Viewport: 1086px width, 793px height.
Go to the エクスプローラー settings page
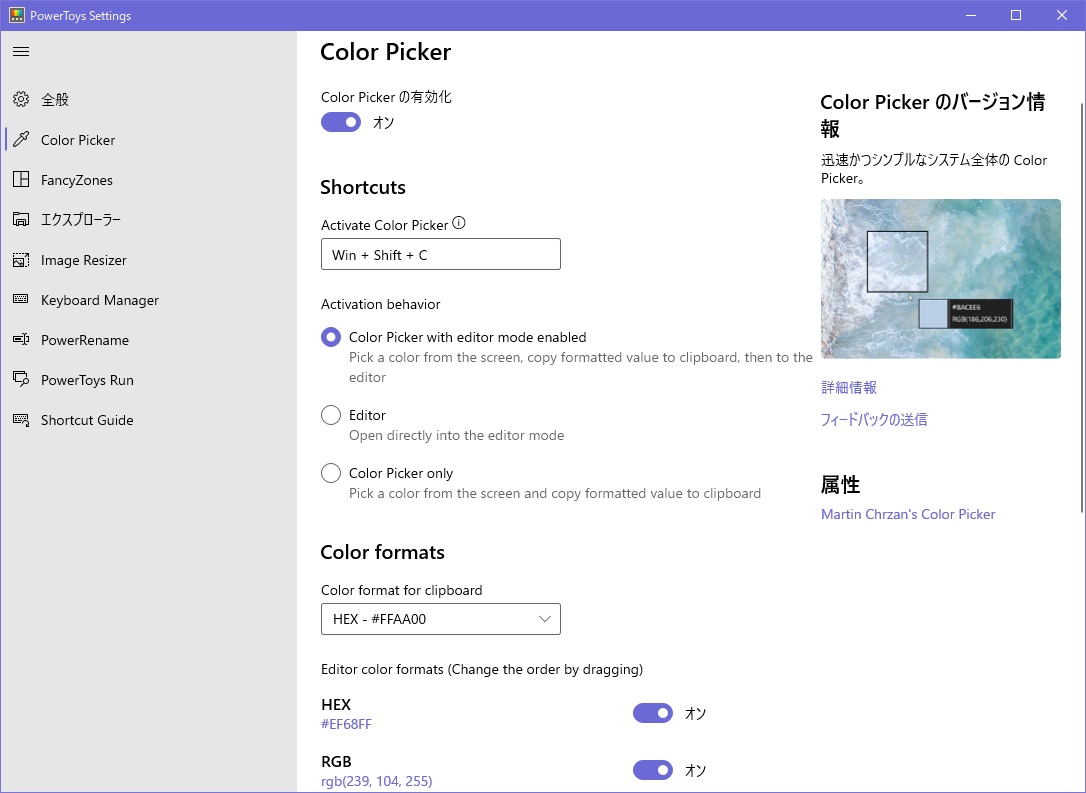pyautogui.click(x=148, y=220)
